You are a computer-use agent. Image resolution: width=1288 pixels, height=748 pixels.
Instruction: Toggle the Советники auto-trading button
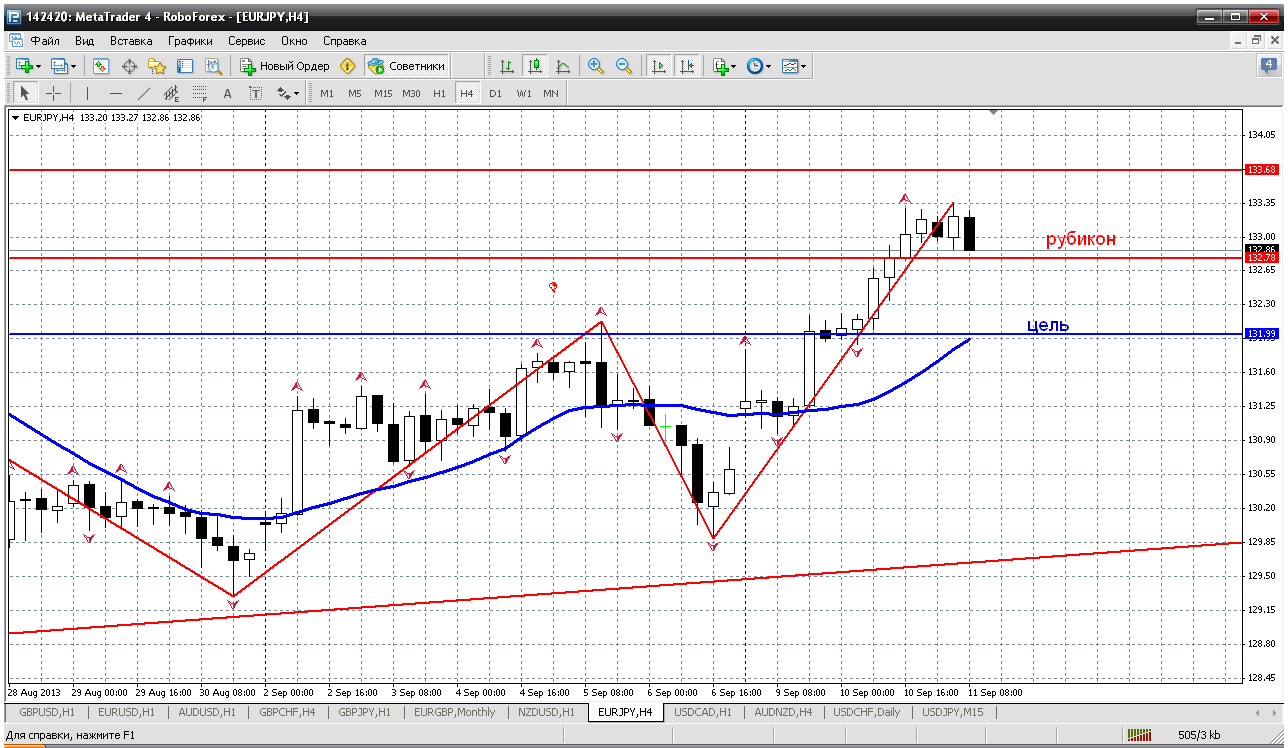point(406,66)
